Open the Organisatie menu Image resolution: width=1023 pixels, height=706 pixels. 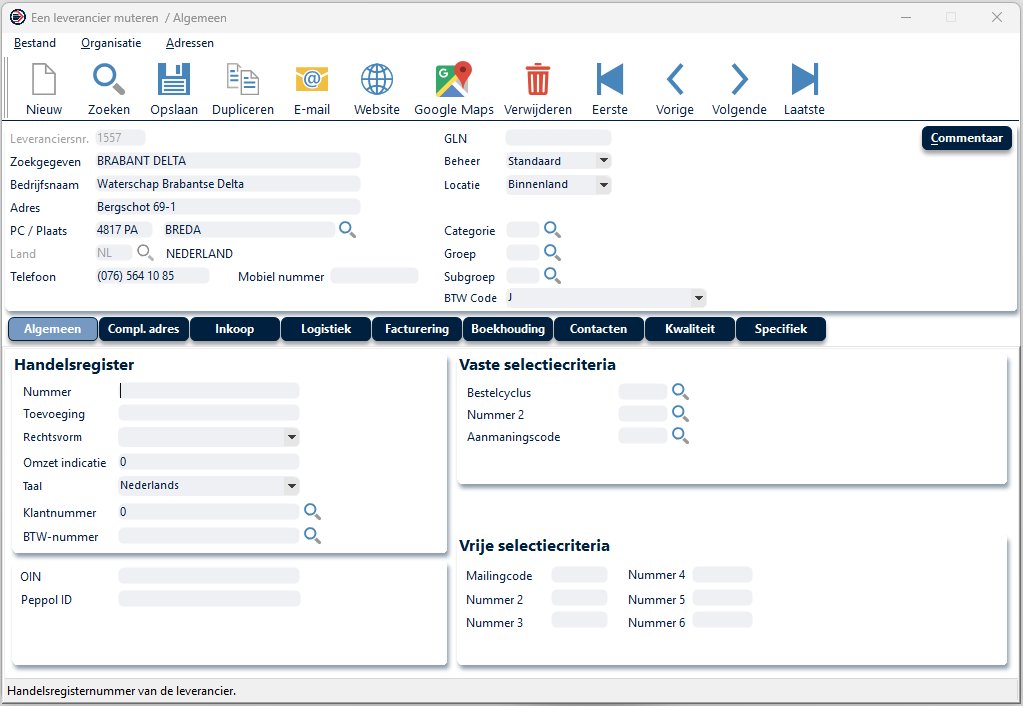pyautogui.click(x=111, y=43)
